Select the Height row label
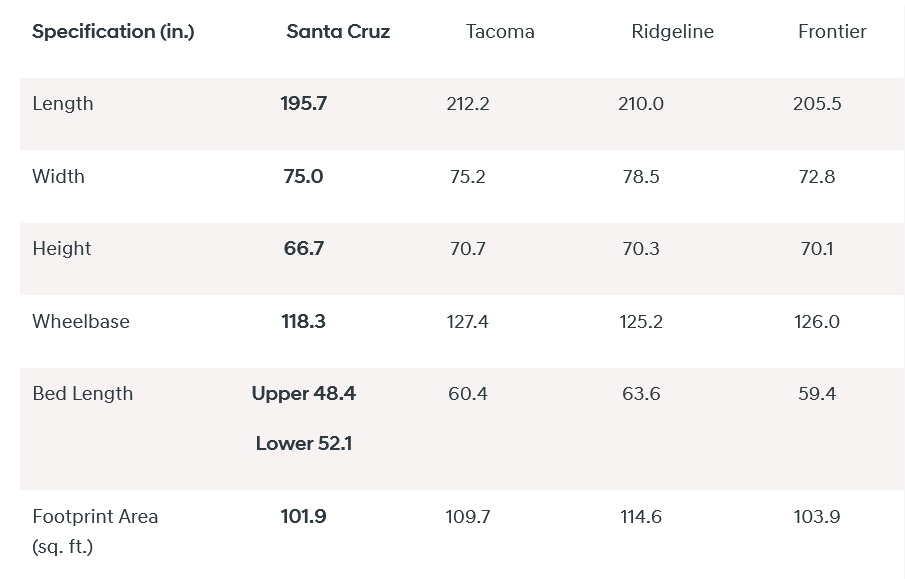 [x=61, y=249]
